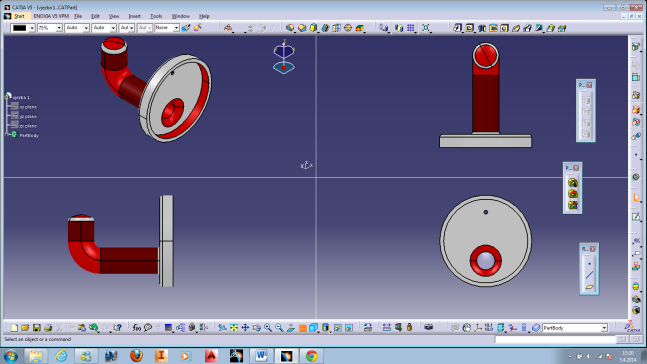Close the middle floating P... toolbar
Image resolution: width=647 pixels, height=364 pixels.
576,168
